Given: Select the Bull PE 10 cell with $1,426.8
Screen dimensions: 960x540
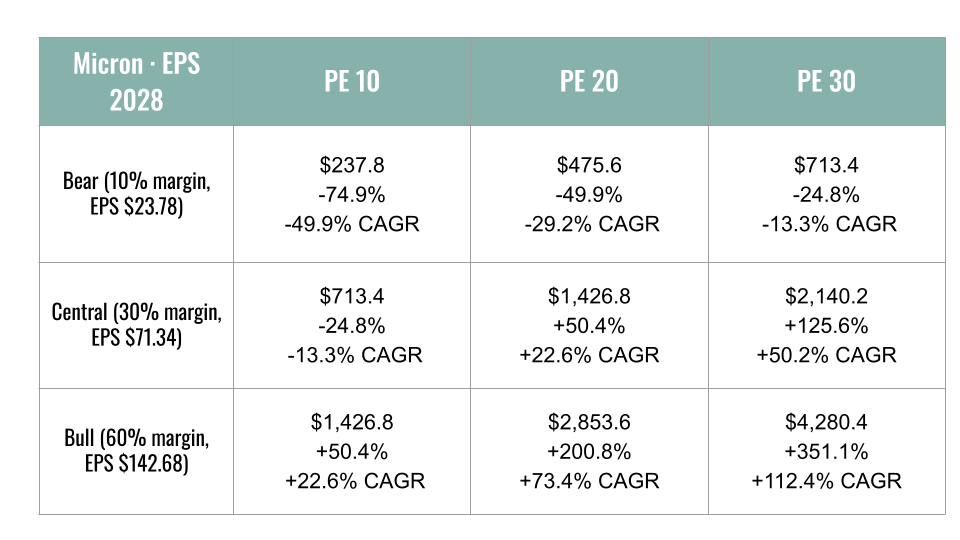Looking at the screenshot, I should pyautogui.click(x=352, y=451).
